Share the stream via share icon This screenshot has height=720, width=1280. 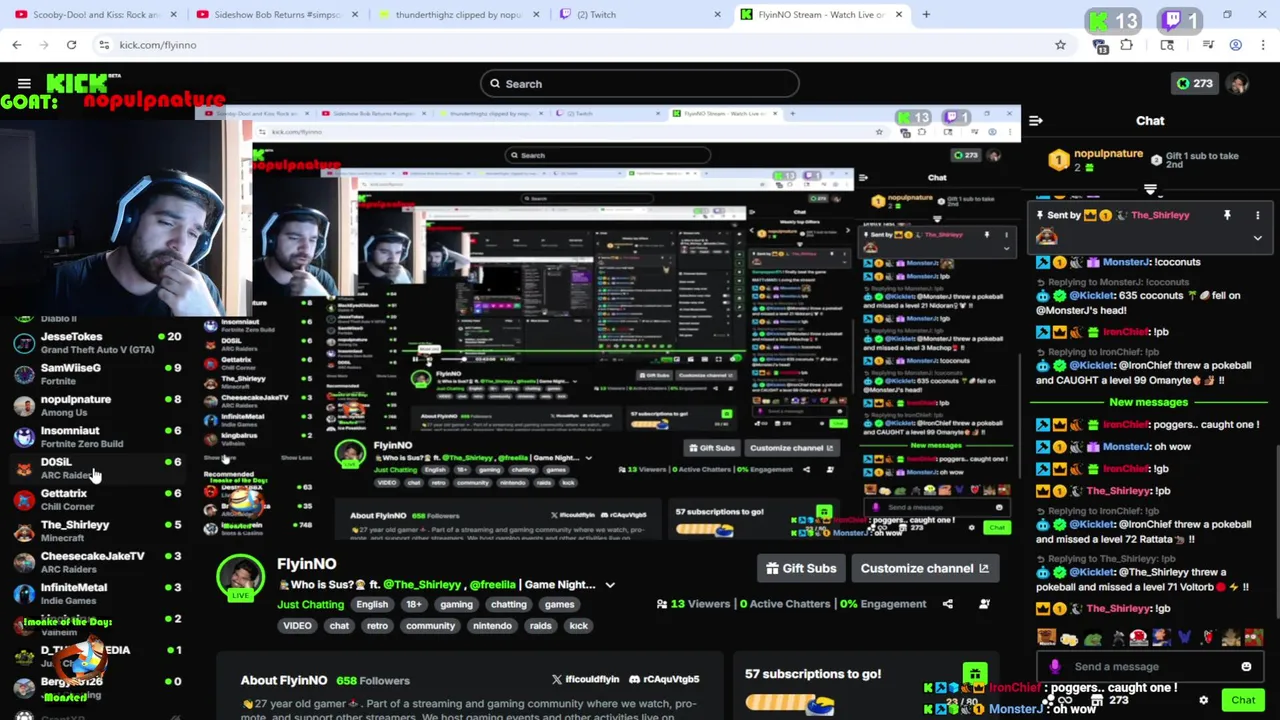[948, 604]
